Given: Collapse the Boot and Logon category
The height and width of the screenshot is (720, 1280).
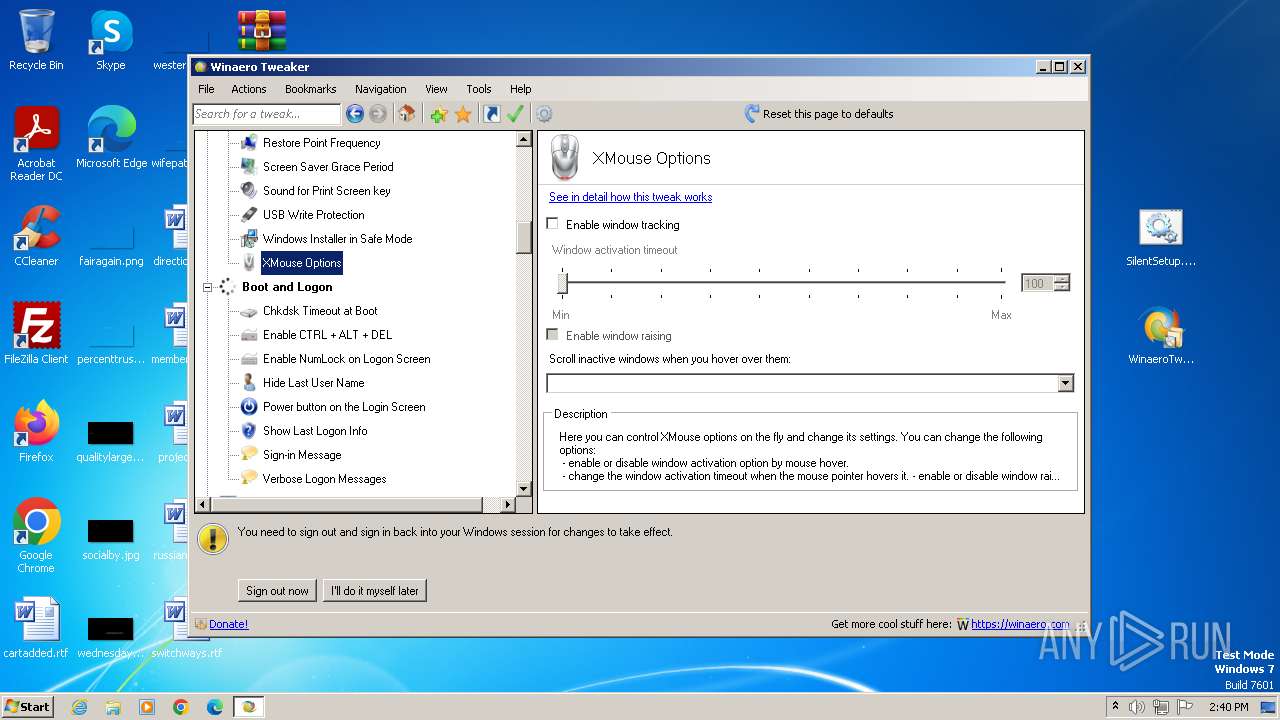Looking at the screenshot, I should tap(208, 287).
